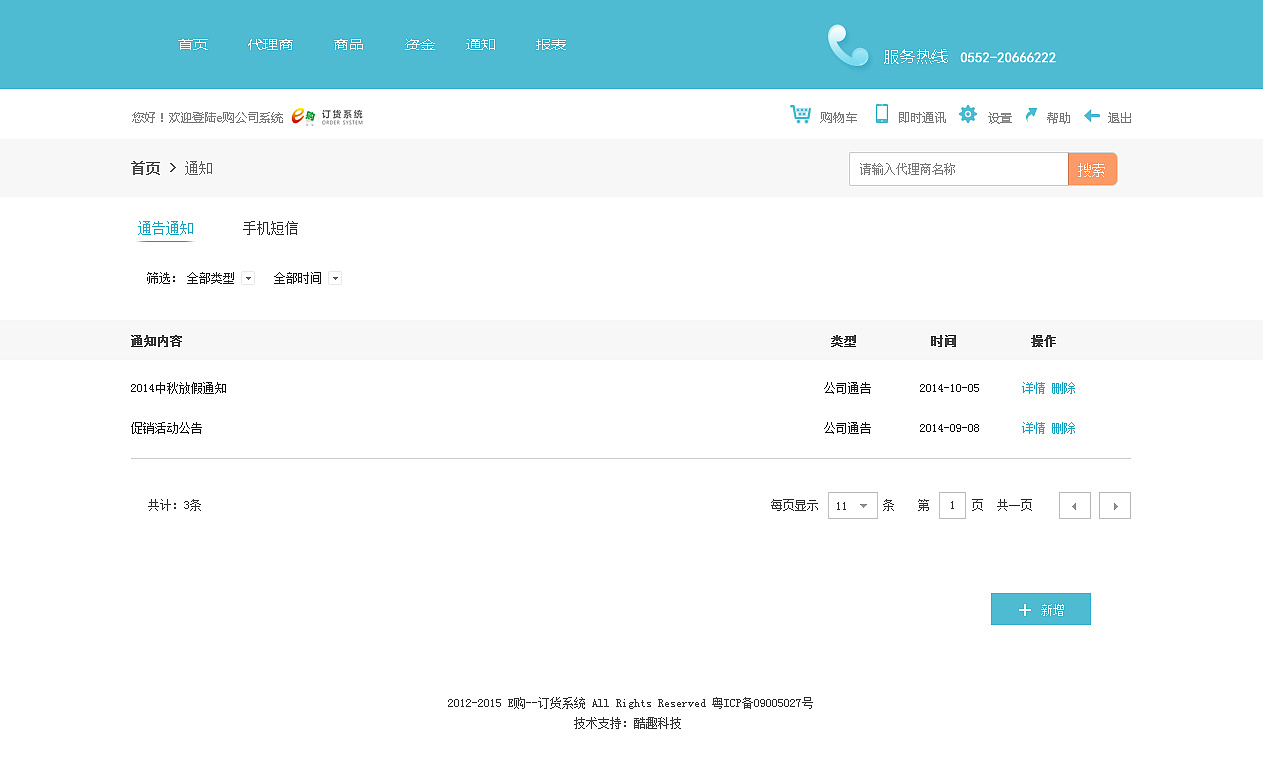Click the page number input box
Screen dimensions: 1263x771
(x=952, y=506)
